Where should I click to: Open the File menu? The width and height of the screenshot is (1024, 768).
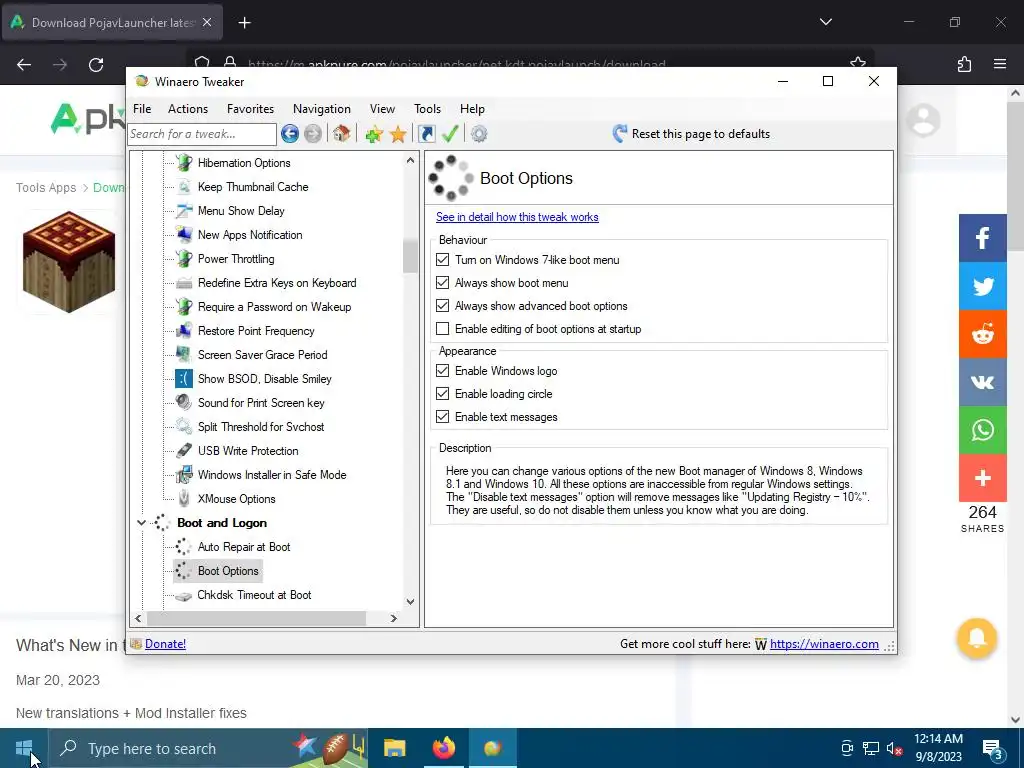click(142, 109)
